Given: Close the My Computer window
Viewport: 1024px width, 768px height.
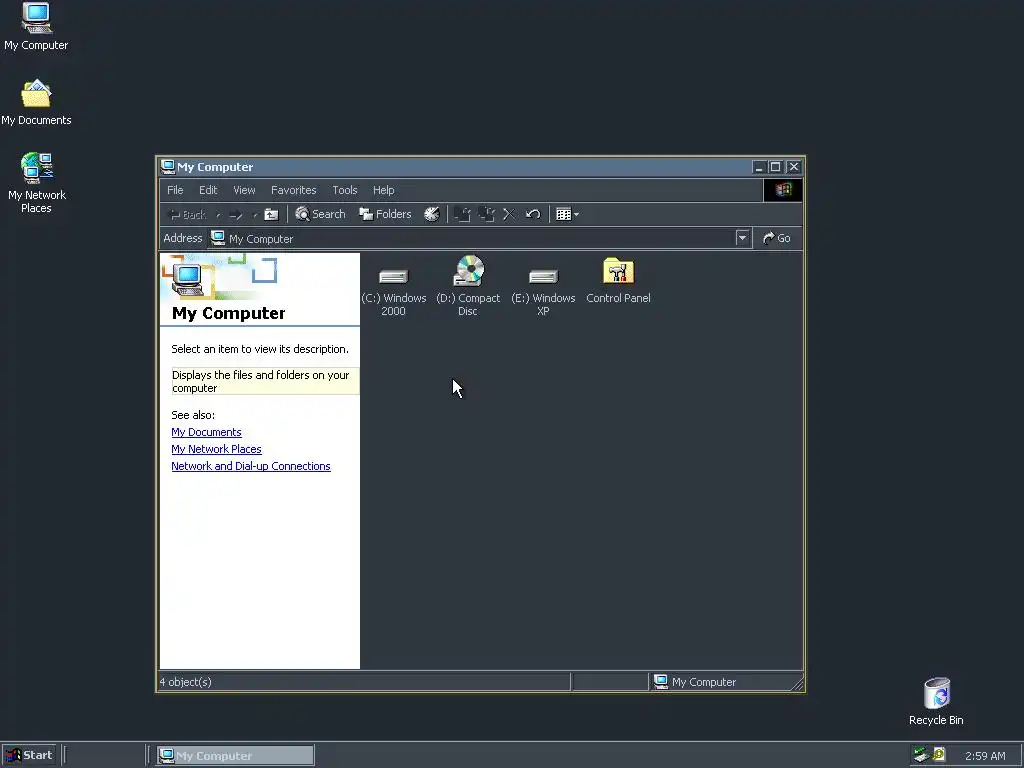Looking at the screenshot, I should tap(793, 167).
